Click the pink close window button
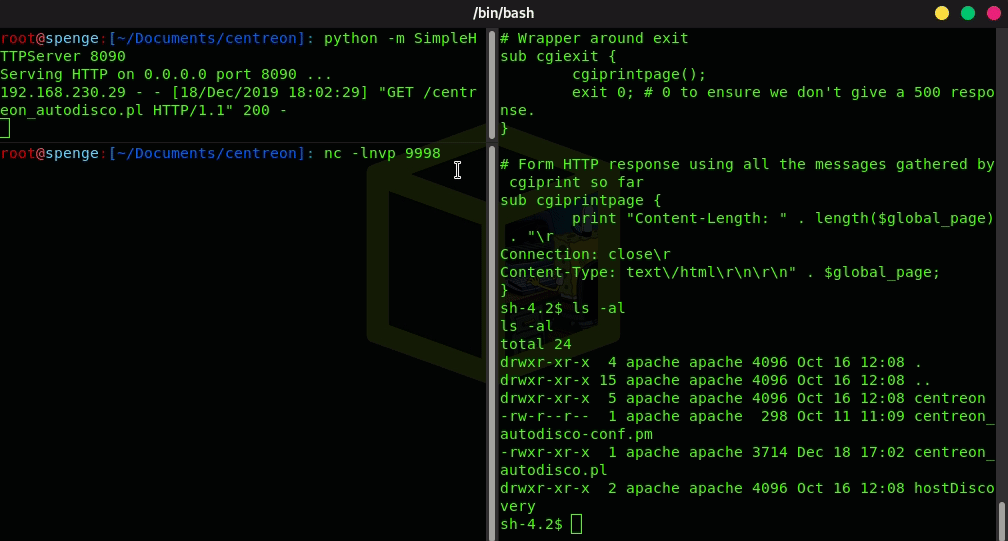This screenshot has width=1008, height=541. (994, 13)
